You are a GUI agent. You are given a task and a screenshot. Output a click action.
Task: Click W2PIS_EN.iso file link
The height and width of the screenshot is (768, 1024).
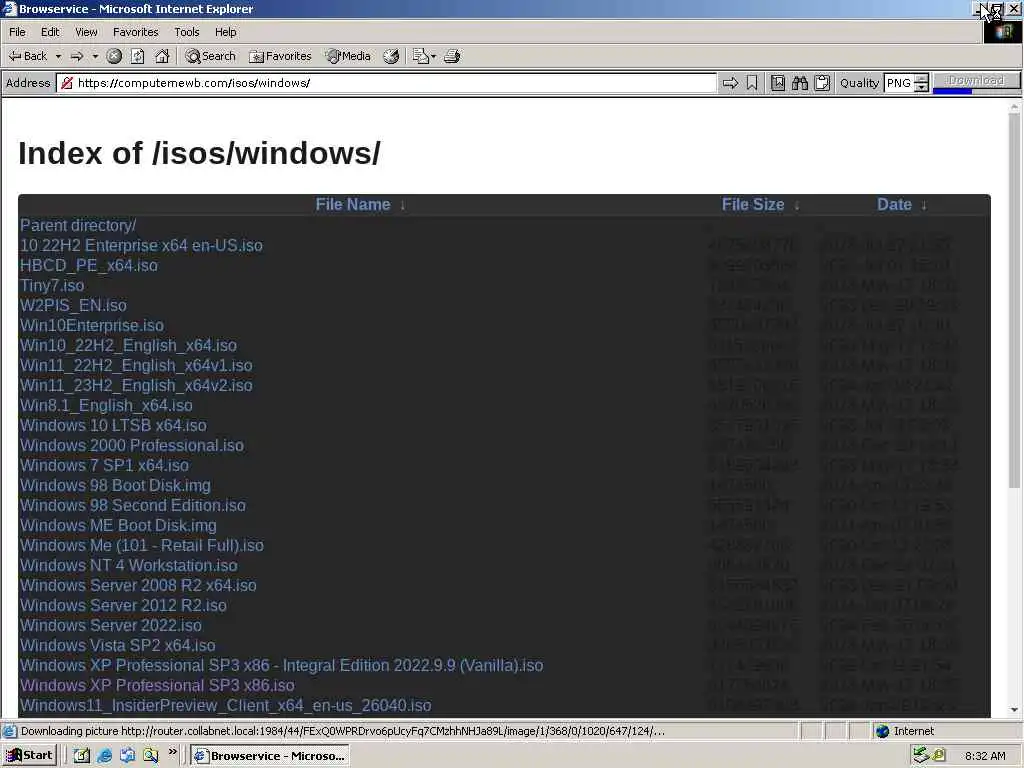(x=73, y=306)
